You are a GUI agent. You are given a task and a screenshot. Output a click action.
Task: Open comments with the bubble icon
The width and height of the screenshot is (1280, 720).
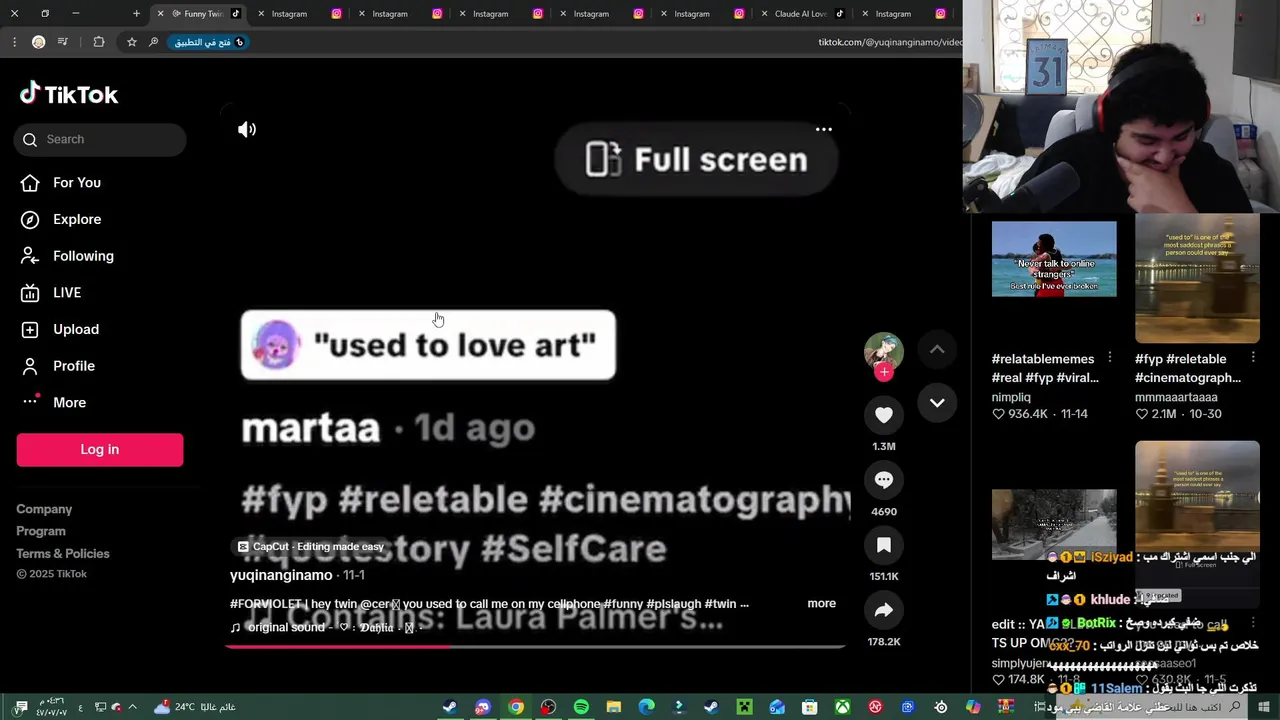[884, 480]
